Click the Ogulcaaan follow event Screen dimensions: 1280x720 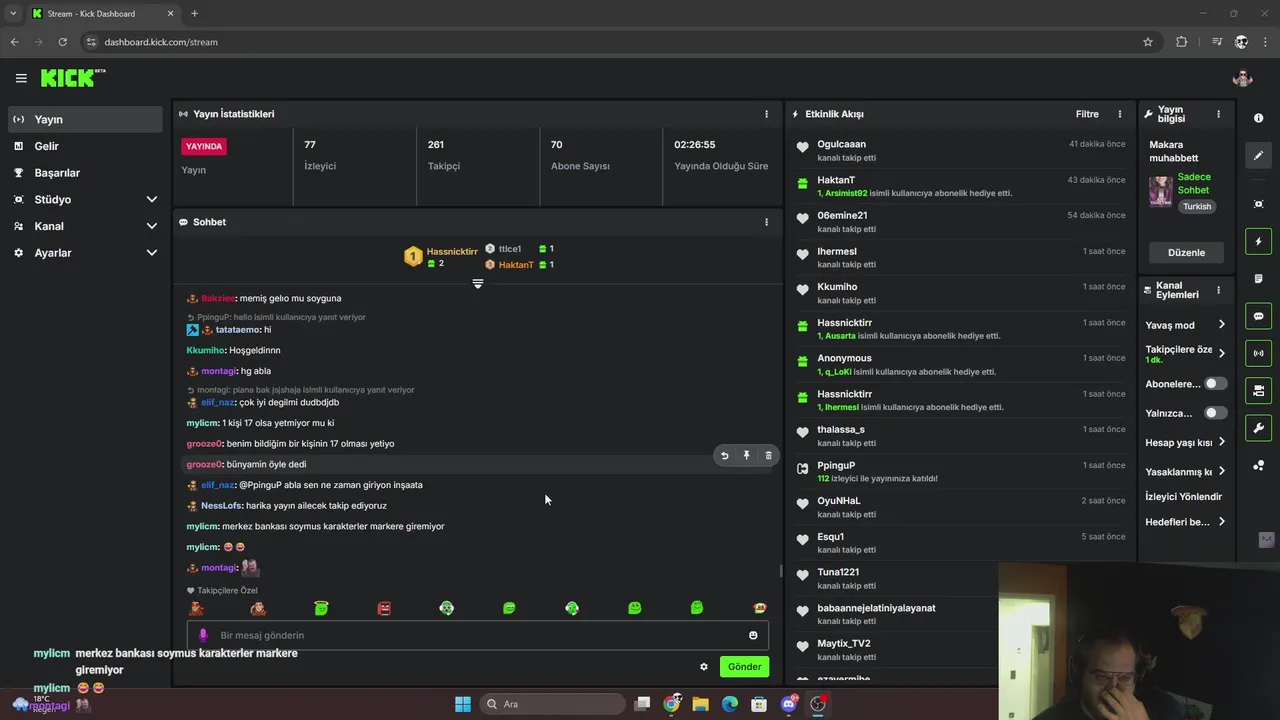960,151
